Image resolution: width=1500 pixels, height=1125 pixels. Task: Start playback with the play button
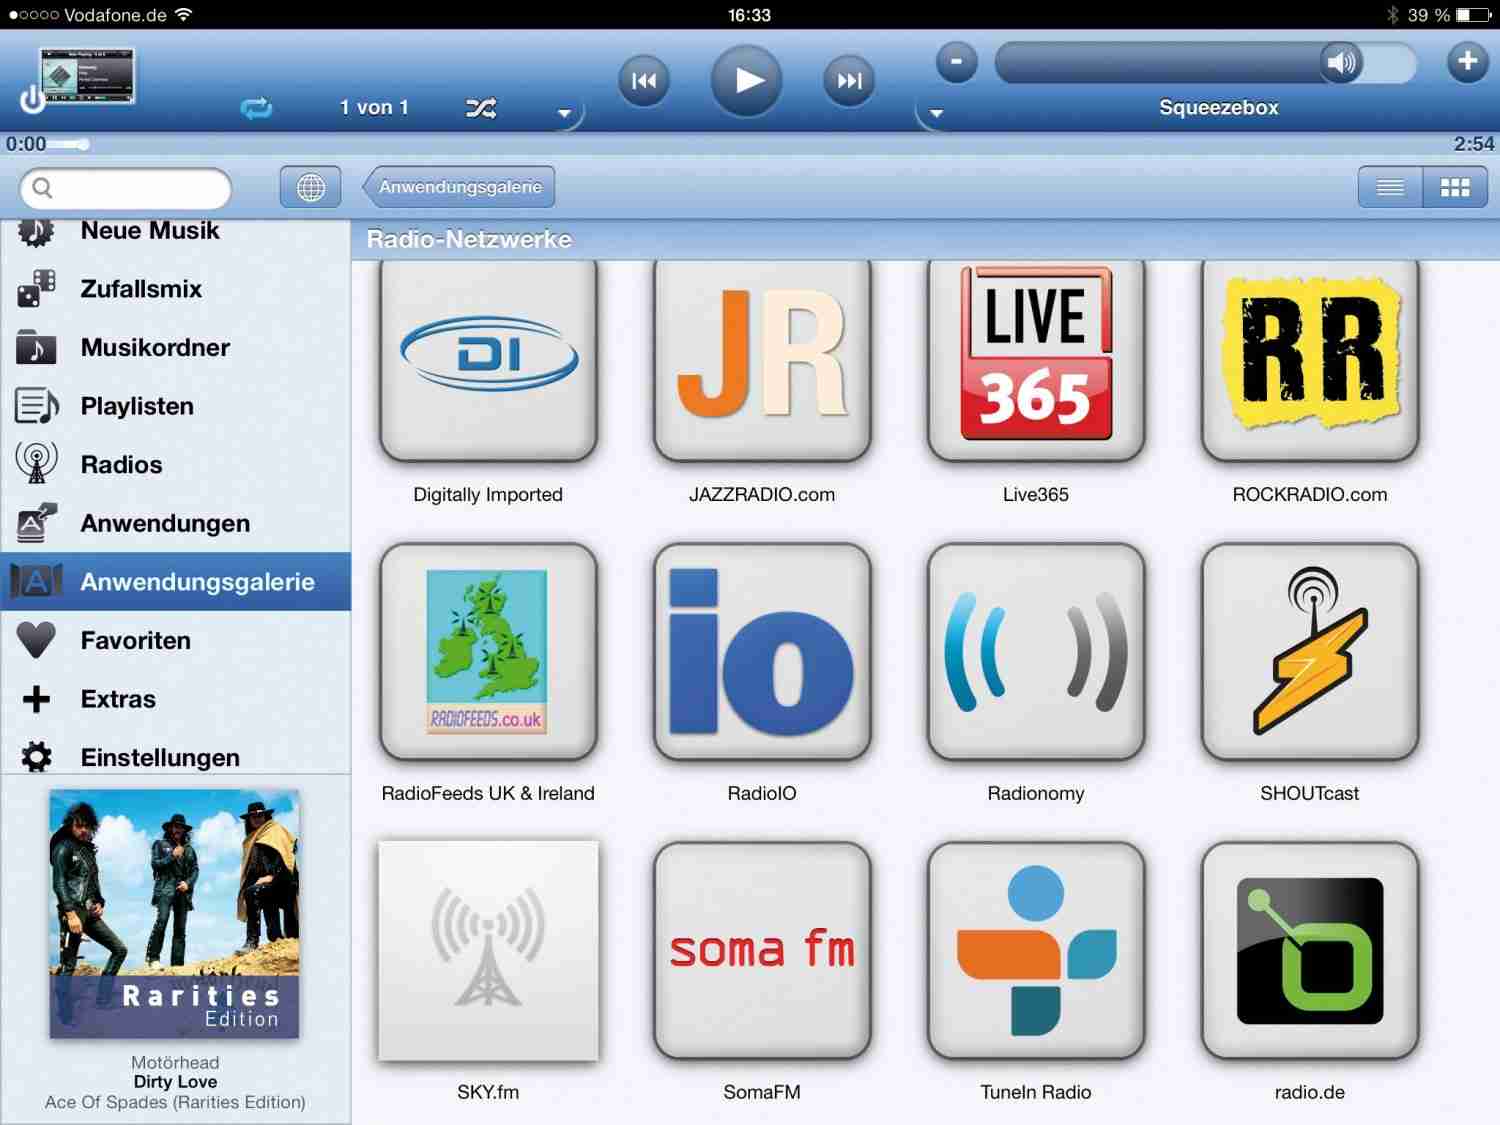747,80
